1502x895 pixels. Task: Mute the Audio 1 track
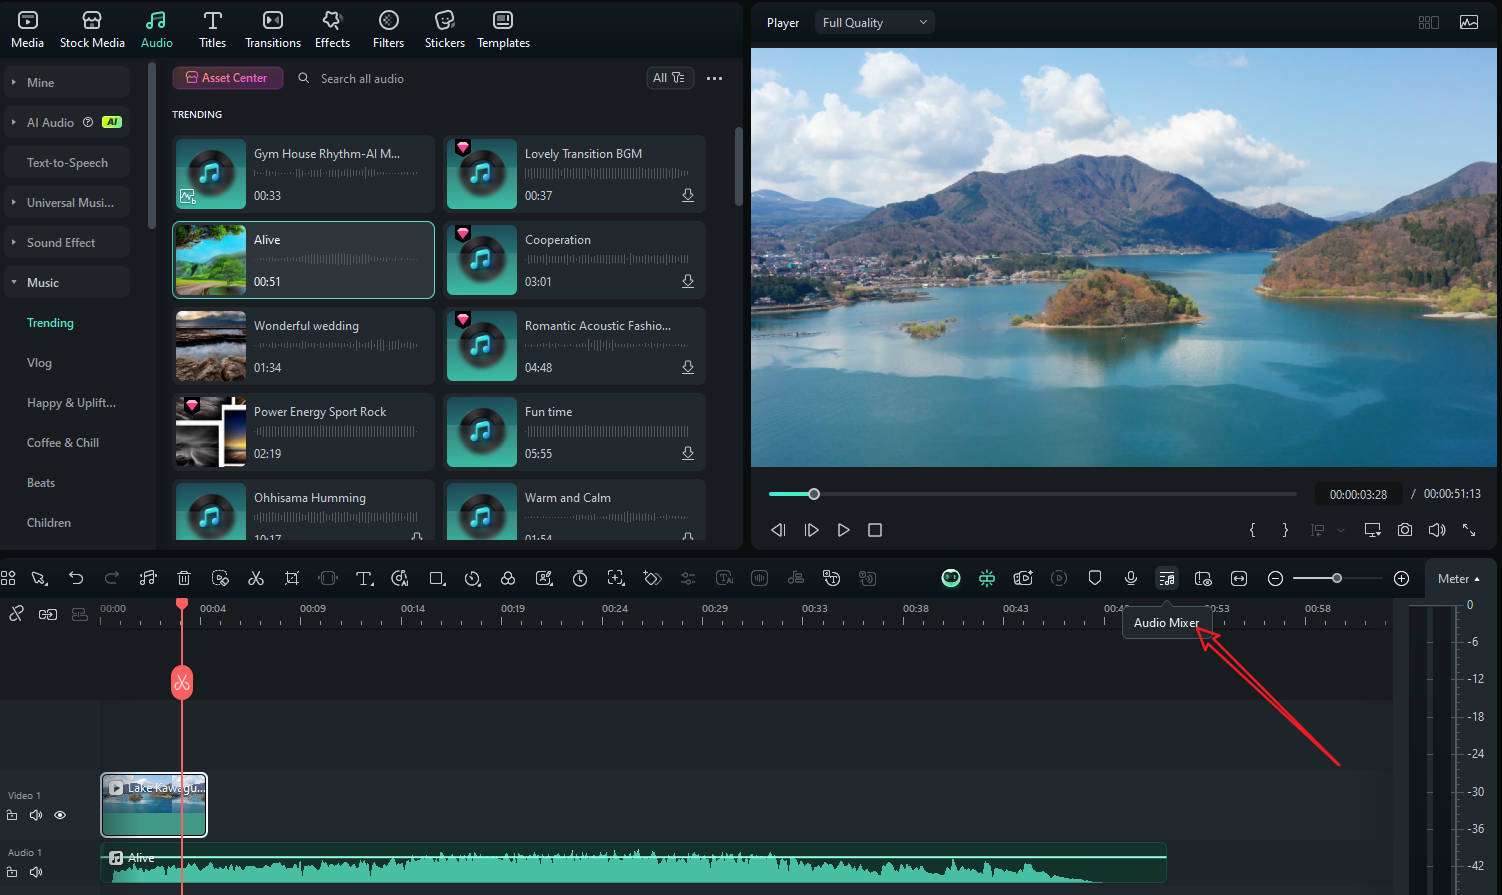point(36,872)
